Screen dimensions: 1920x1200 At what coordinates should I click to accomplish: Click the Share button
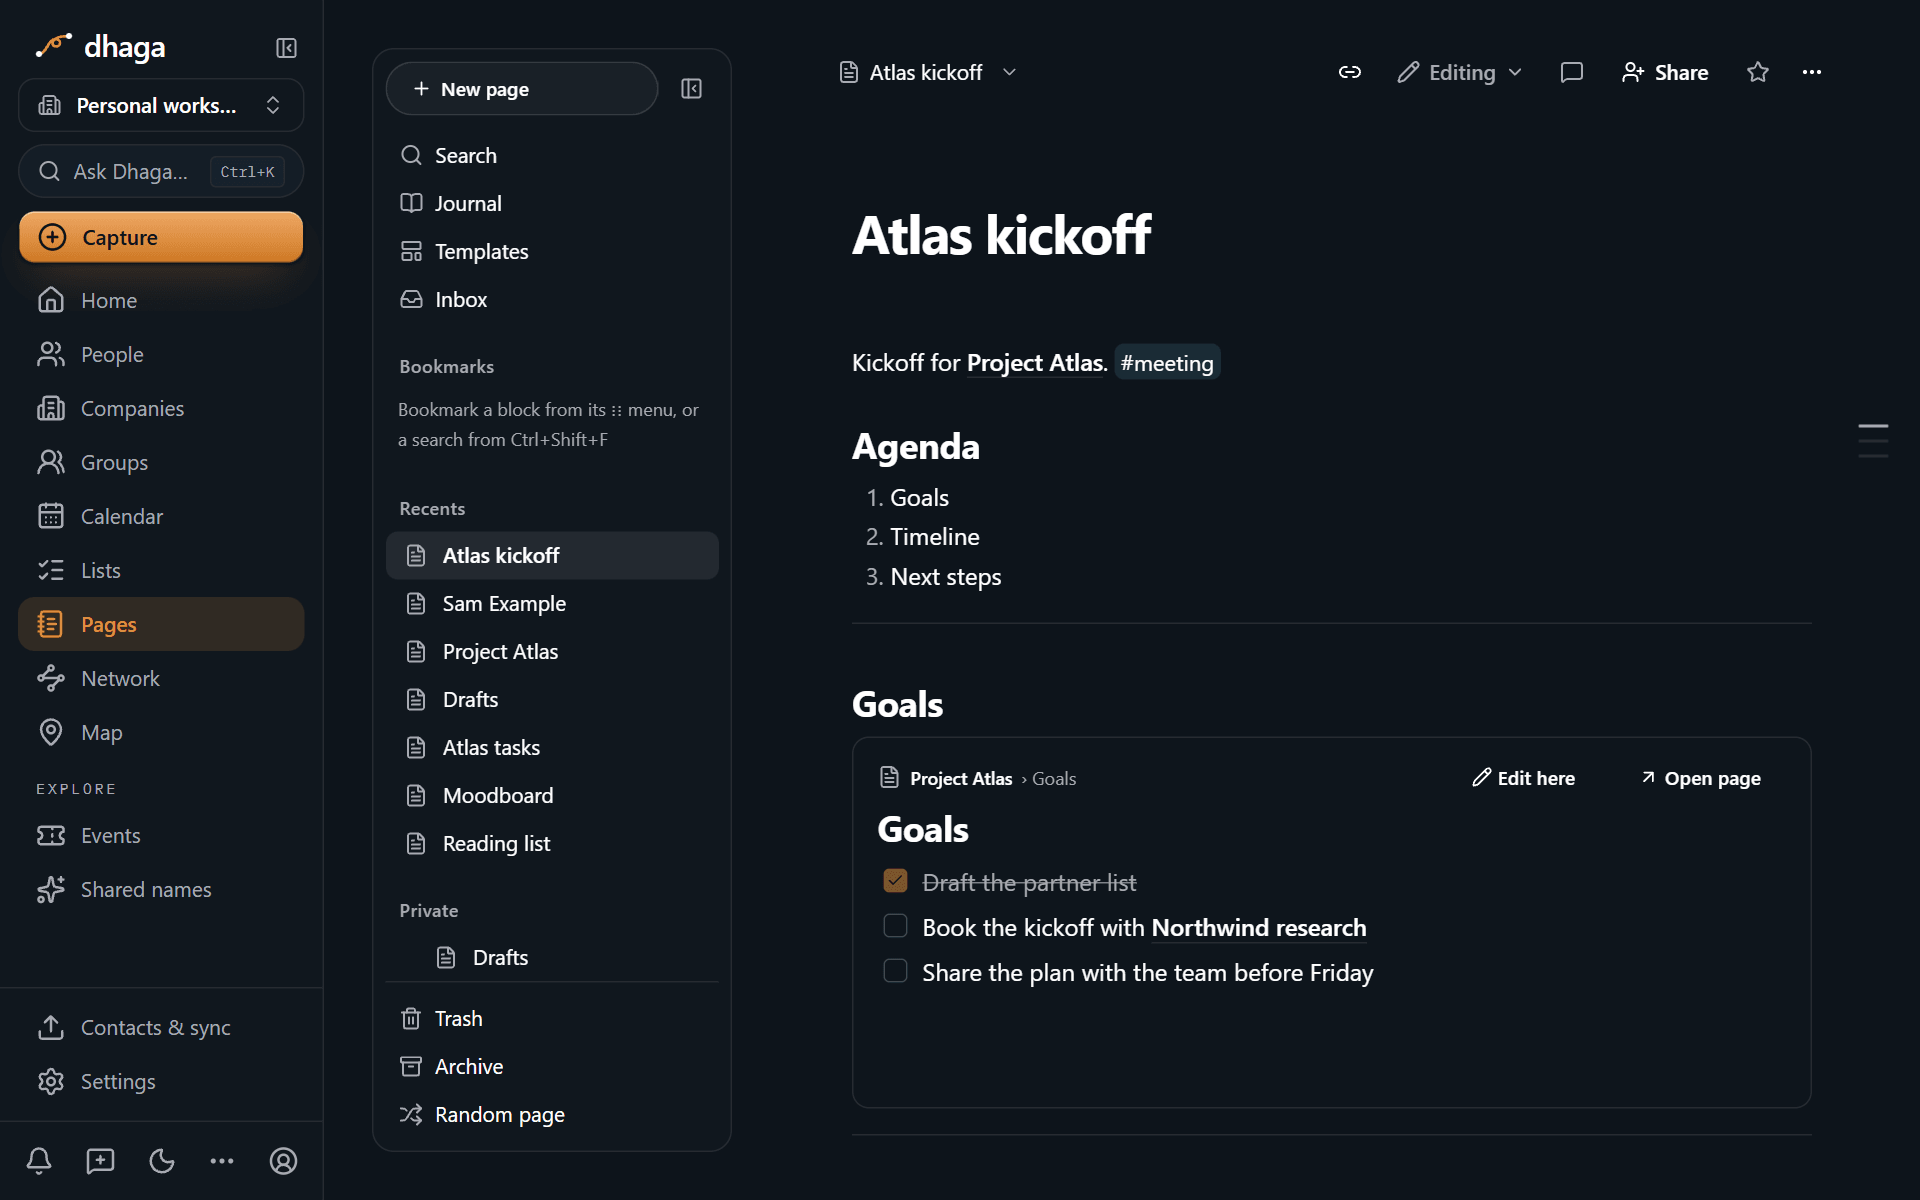click(x=1665, y=72)
